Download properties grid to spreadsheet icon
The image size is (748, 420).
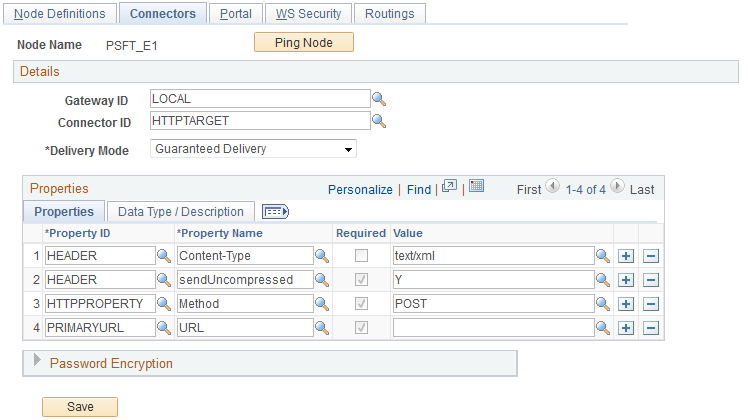(476, 186)
